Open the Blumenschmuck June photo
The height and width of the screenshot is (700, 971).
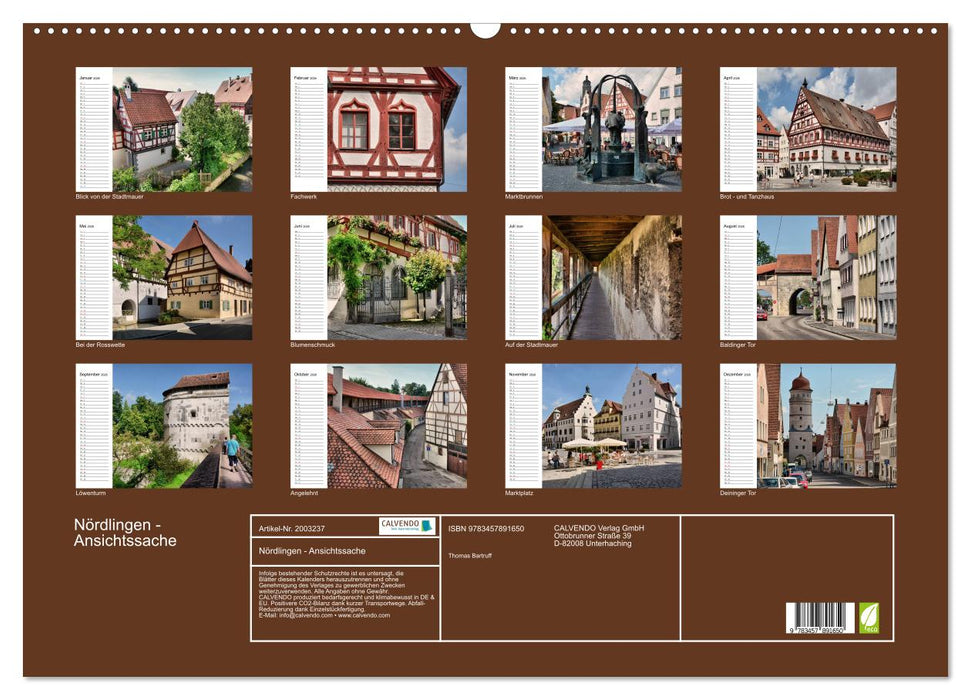click(399, 280)
